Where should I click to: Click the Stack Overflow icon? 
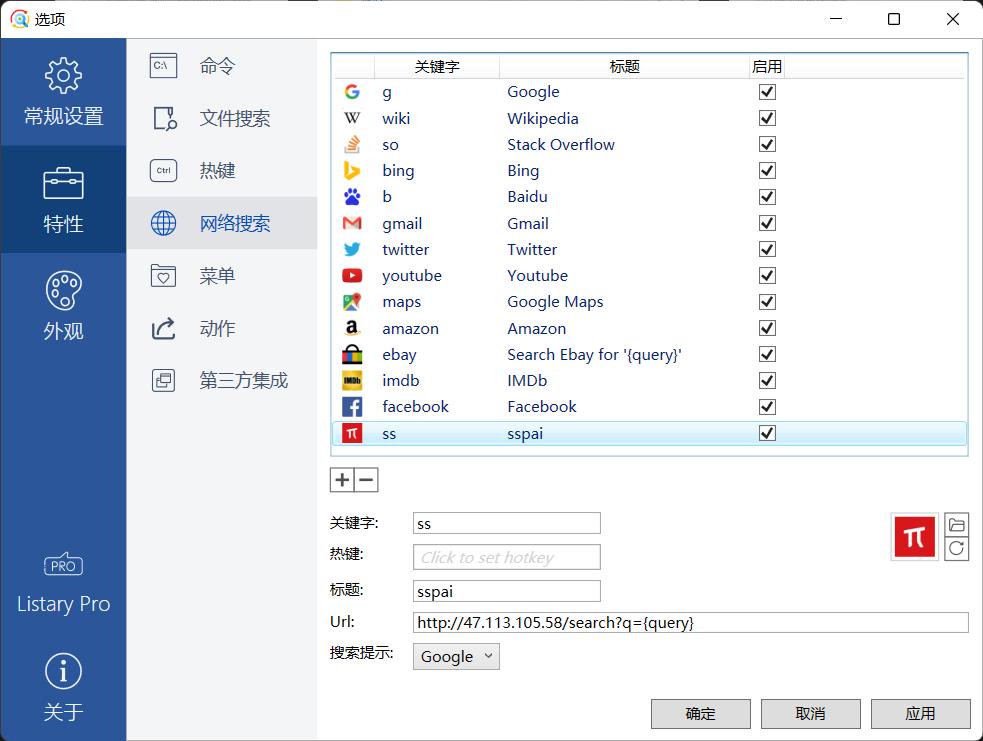(x=352, y=145)
